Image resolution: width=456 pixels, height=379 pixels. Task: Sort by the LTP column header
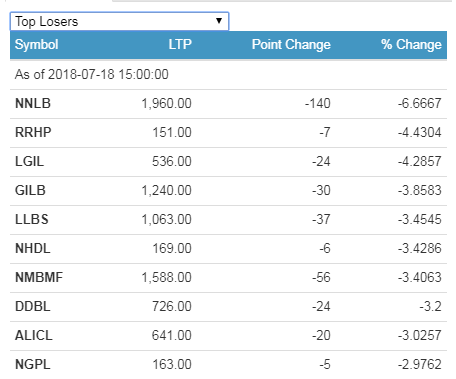180,44
